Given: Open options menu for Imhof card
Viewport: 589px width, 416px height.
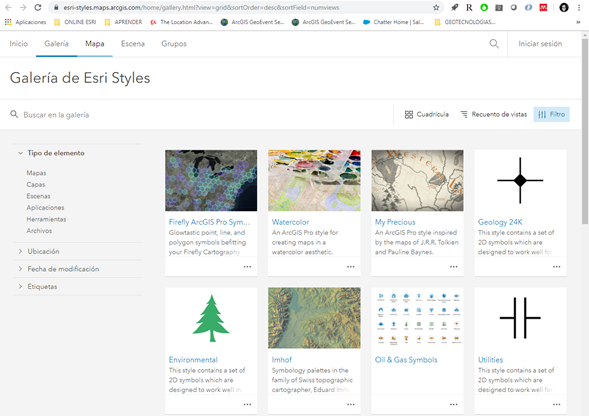Looking at the screenshot, I should [x=350, y=404].
